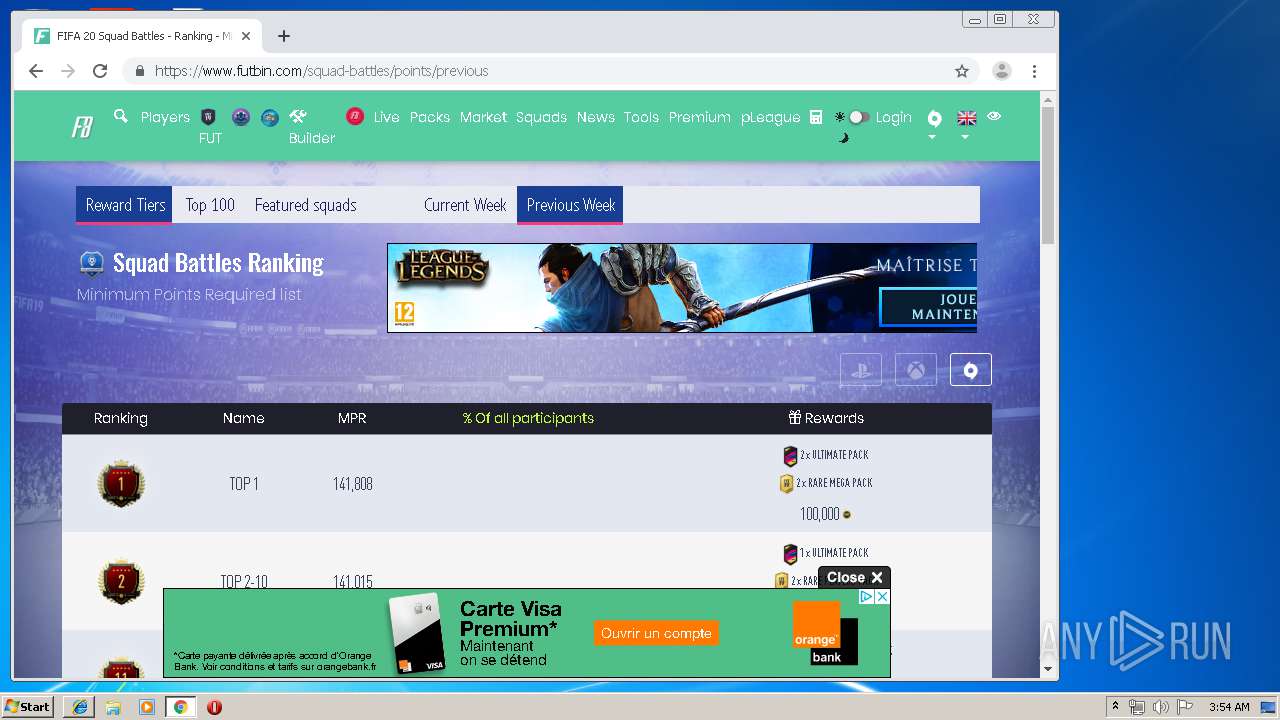Click the 1x Ultimate Pack reward icon
This screenshot has height=720, width=1280.
click(x=790, y=554)
